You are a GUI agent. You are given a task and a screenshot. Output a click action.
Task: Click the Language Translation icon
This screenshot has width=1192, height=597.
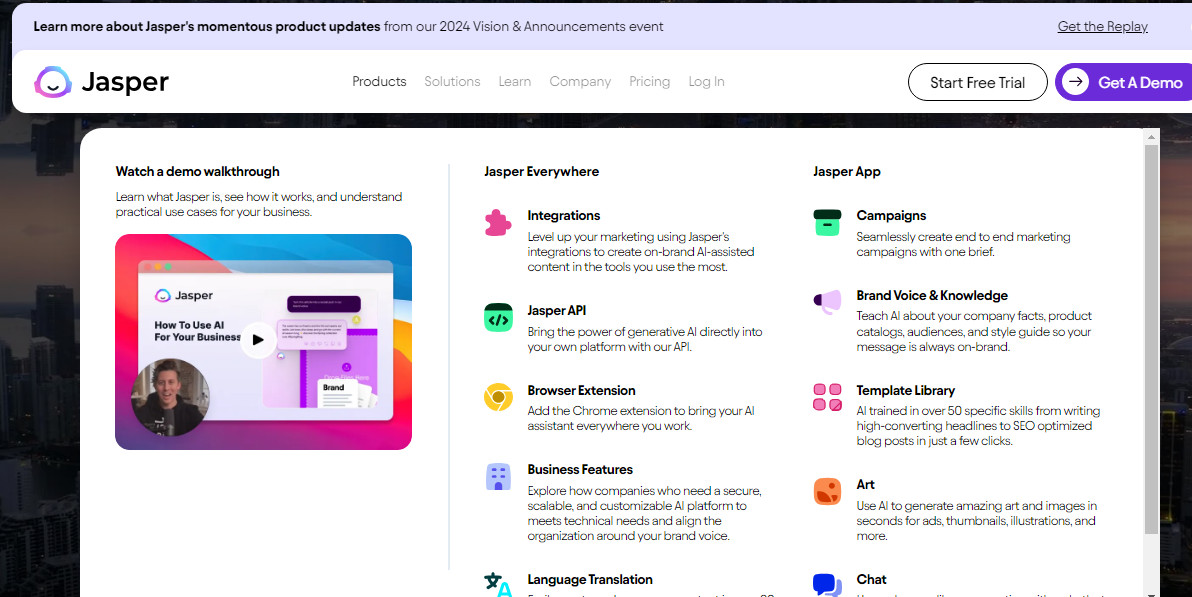point(498,584)
